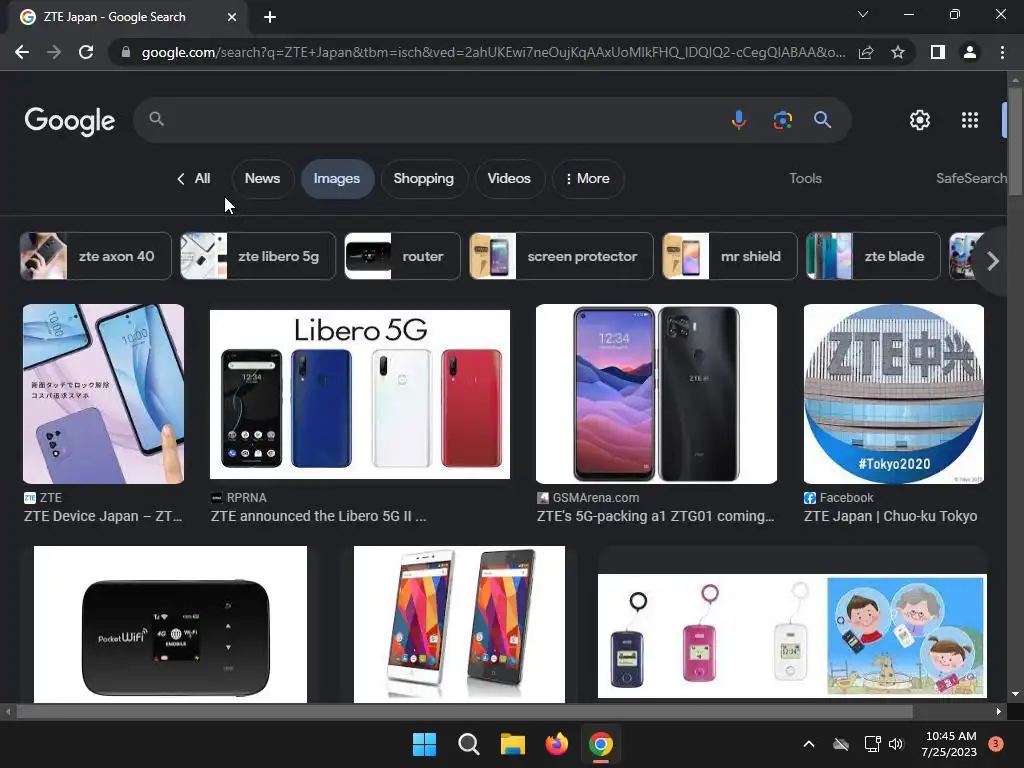Click the vertical page scrollbar

coord(1015,140)
